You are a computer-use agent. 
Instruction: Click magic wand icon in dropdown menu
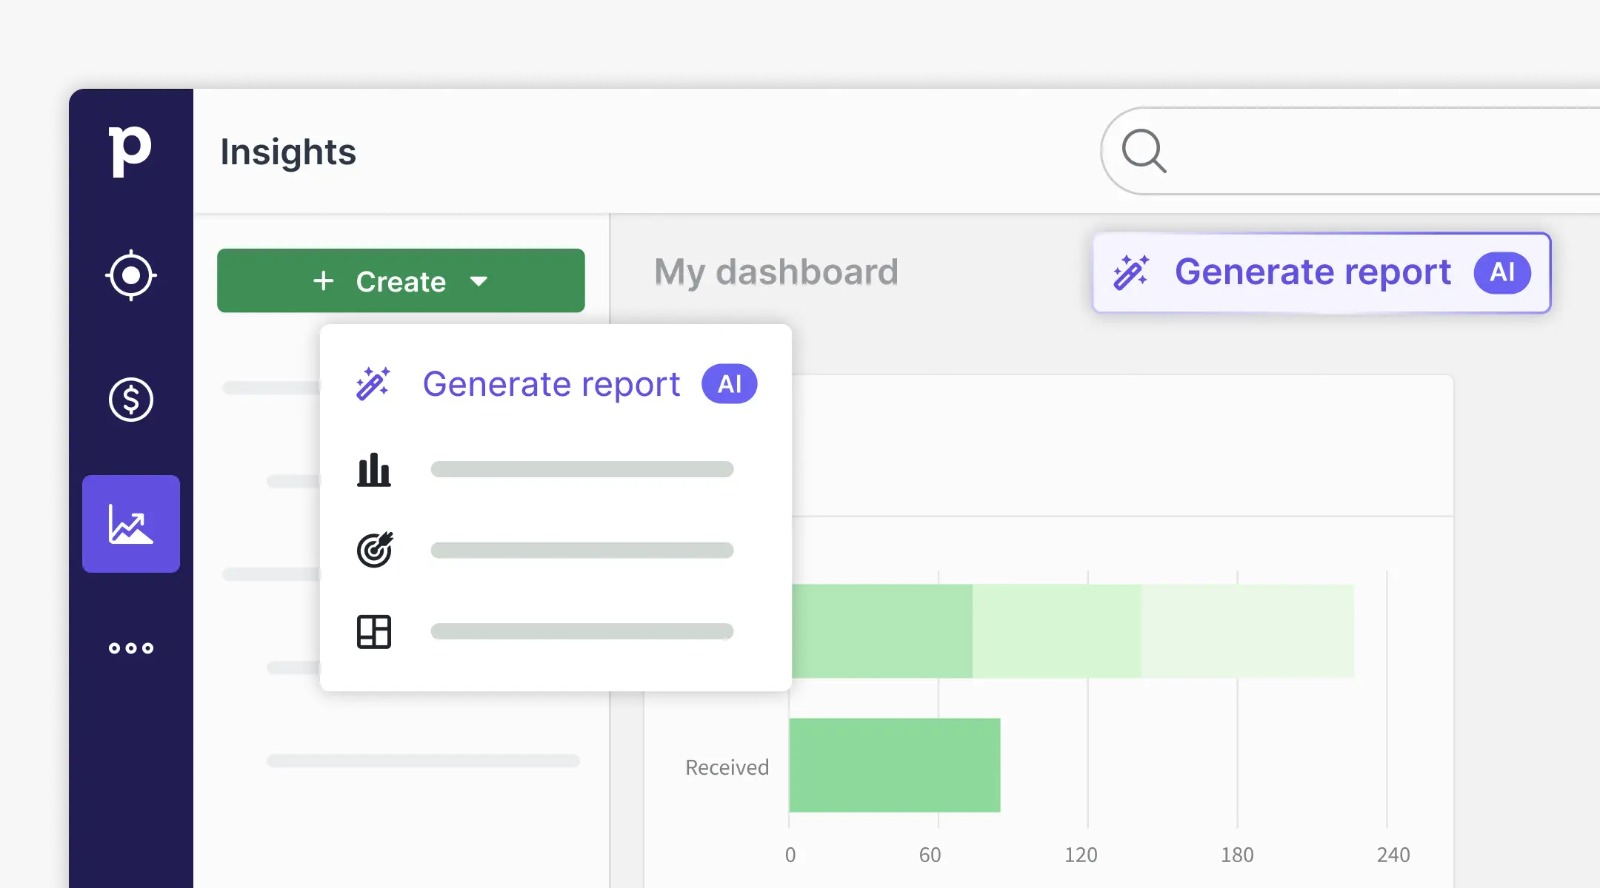pyautogui.click(x=373, y=384)
